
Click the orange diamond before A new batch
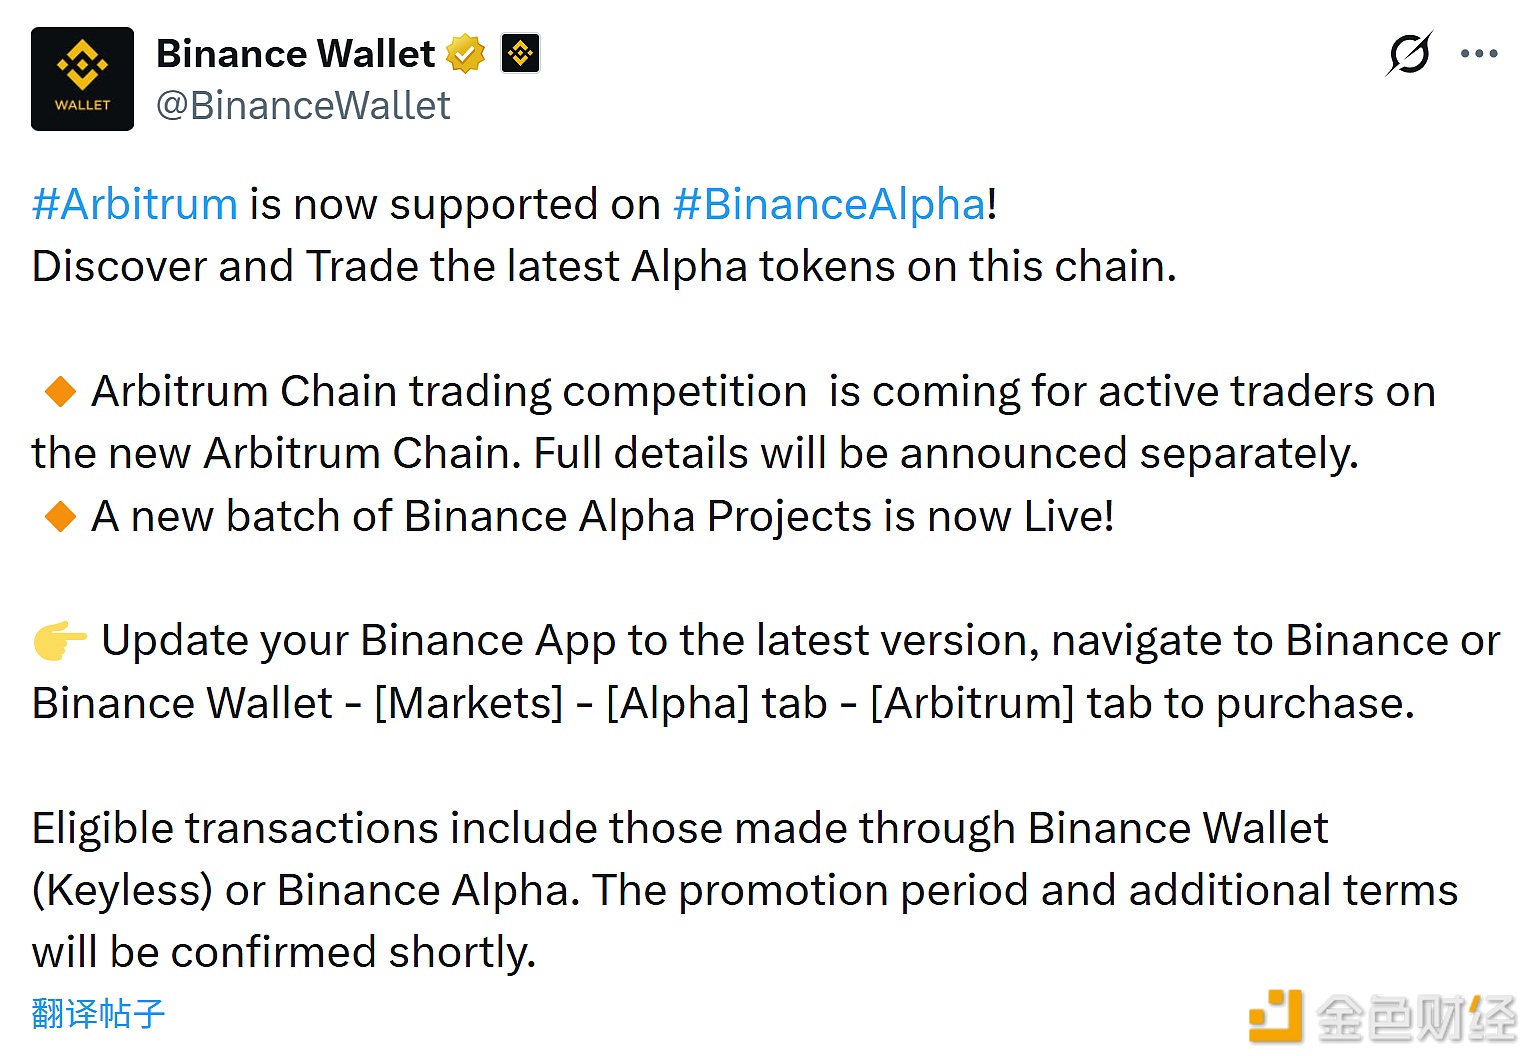tap(61, 516)
